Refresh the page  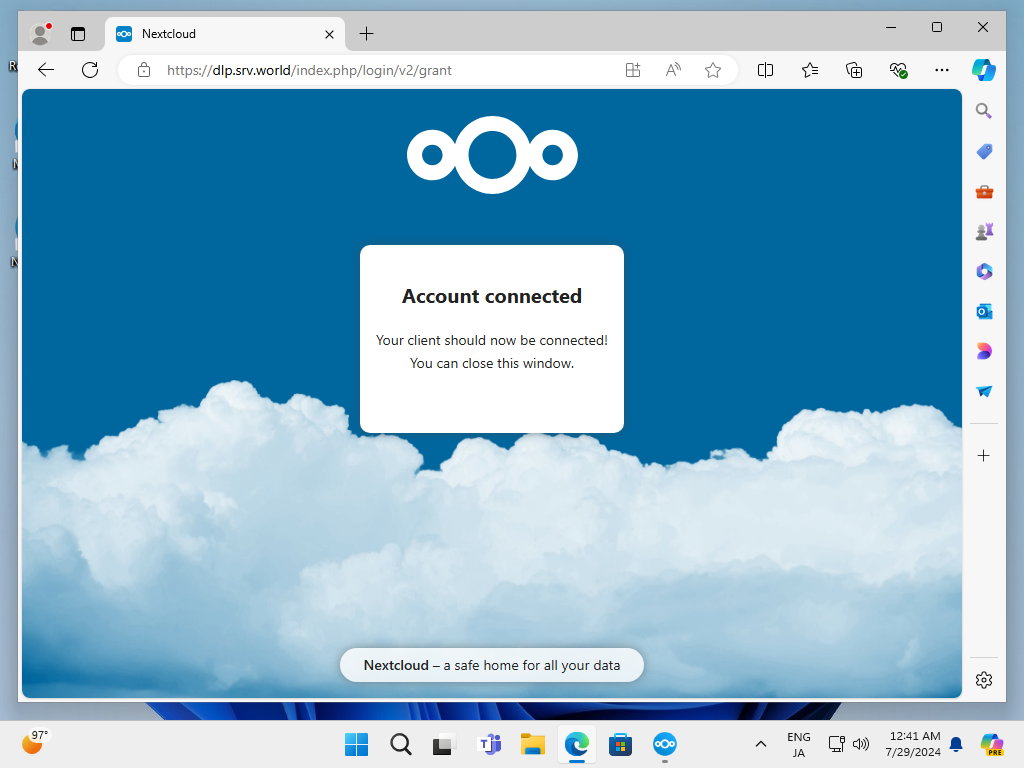[x=90, y=70]
